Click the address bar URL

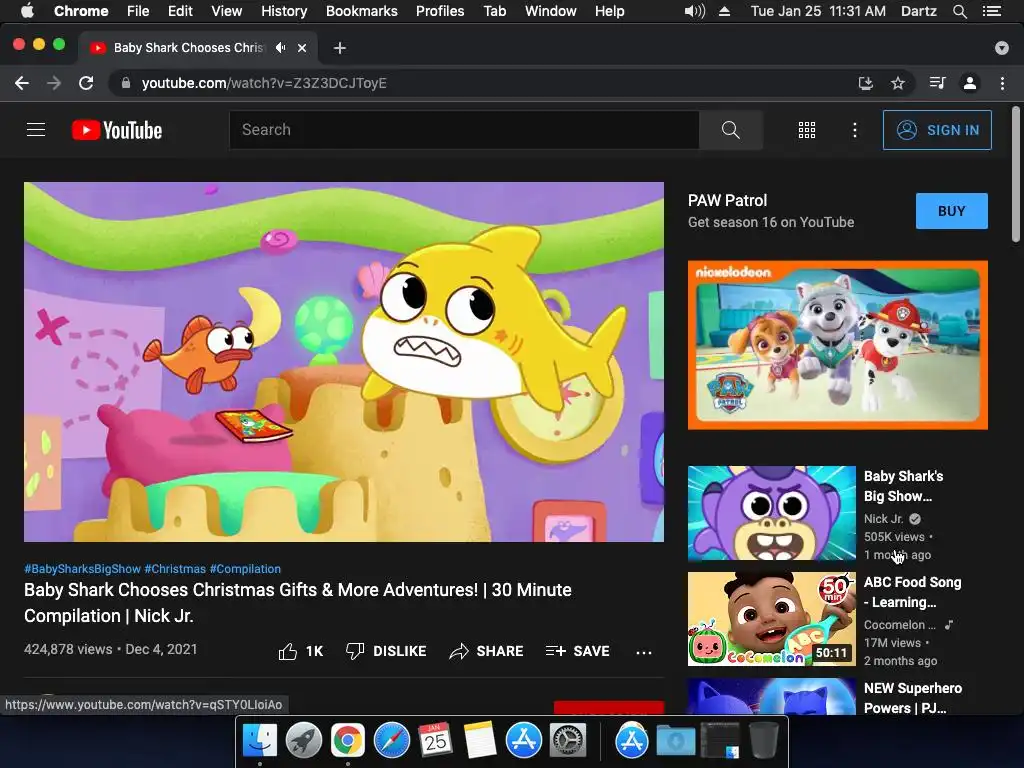[264, 83]
